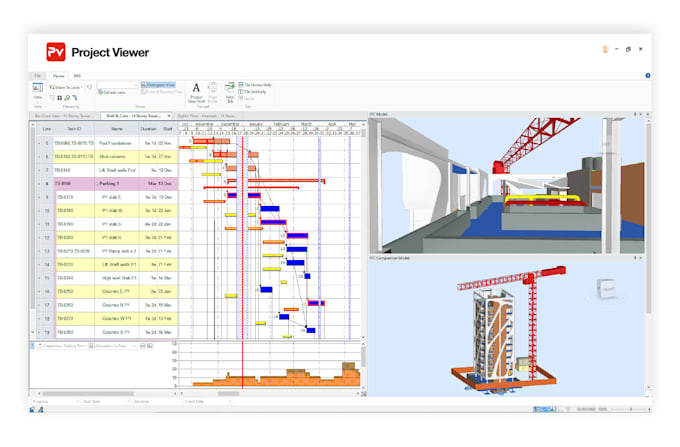Click the Line column header

46,129
